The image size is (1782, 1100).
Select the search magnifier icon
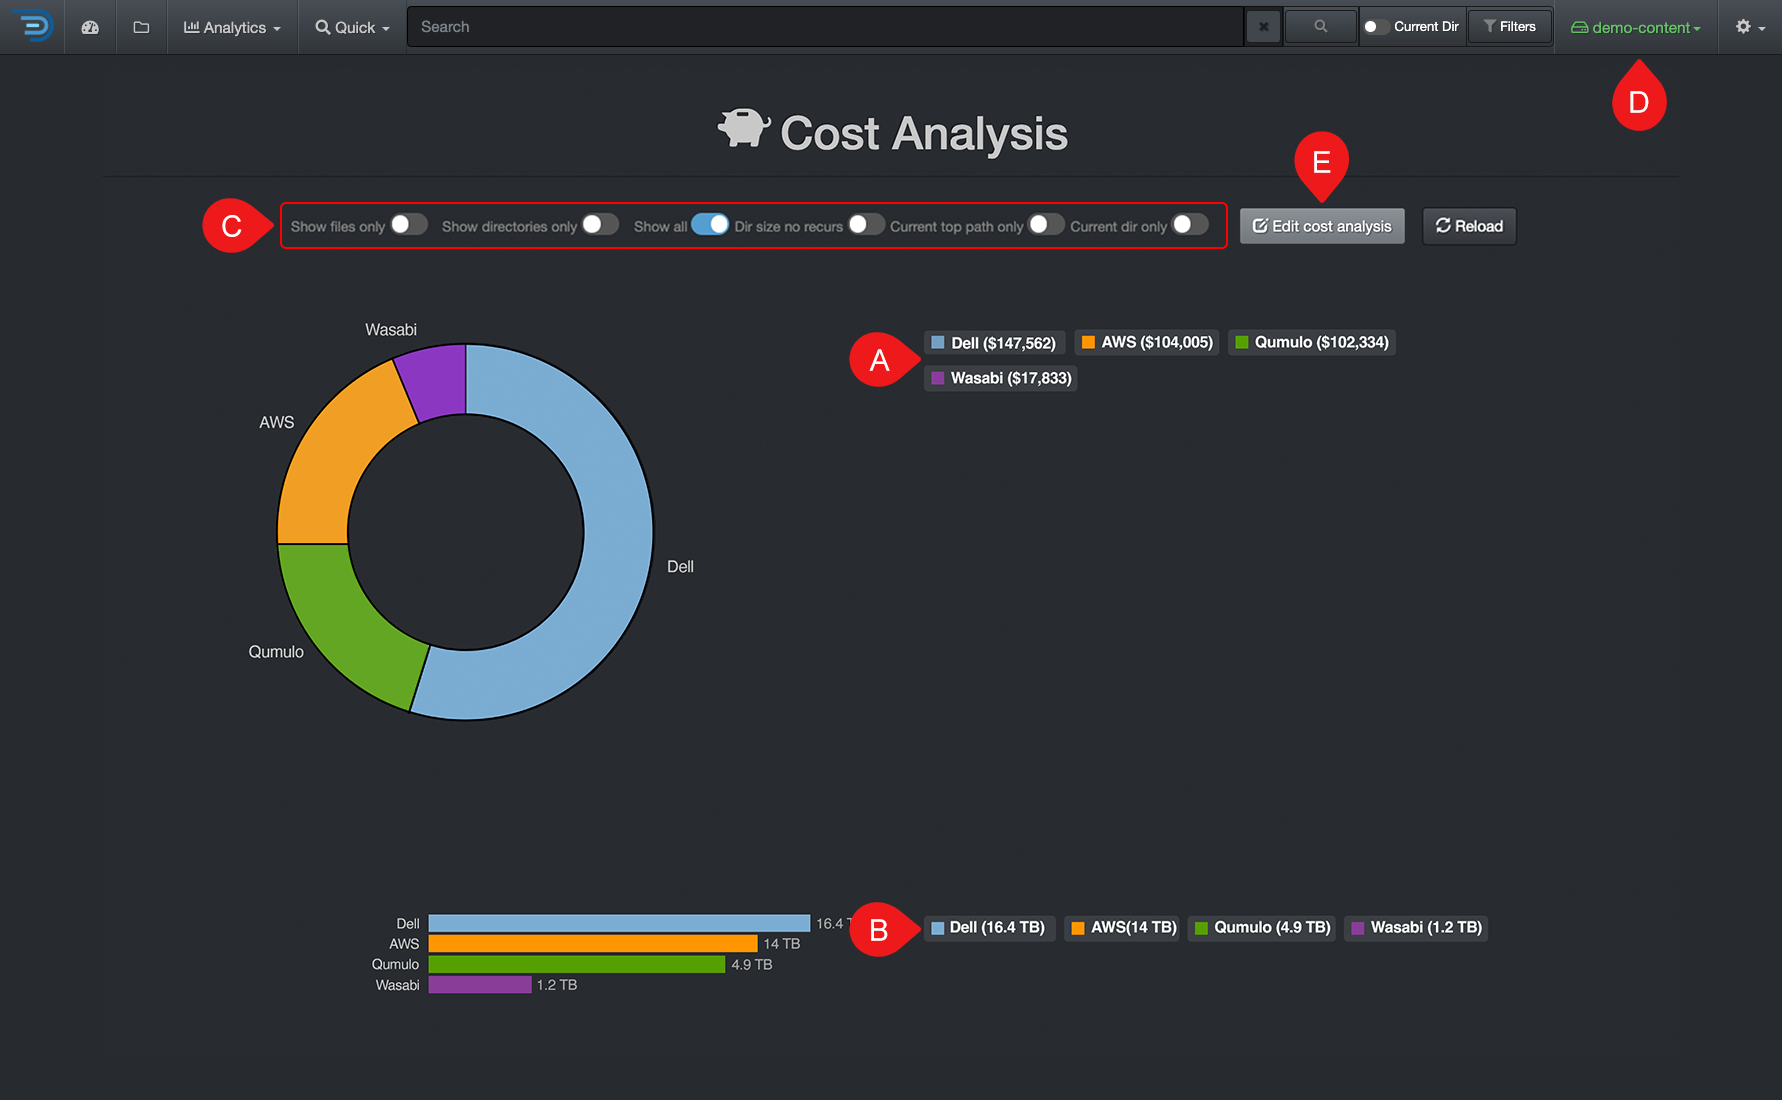click(x=1319, y=26)
